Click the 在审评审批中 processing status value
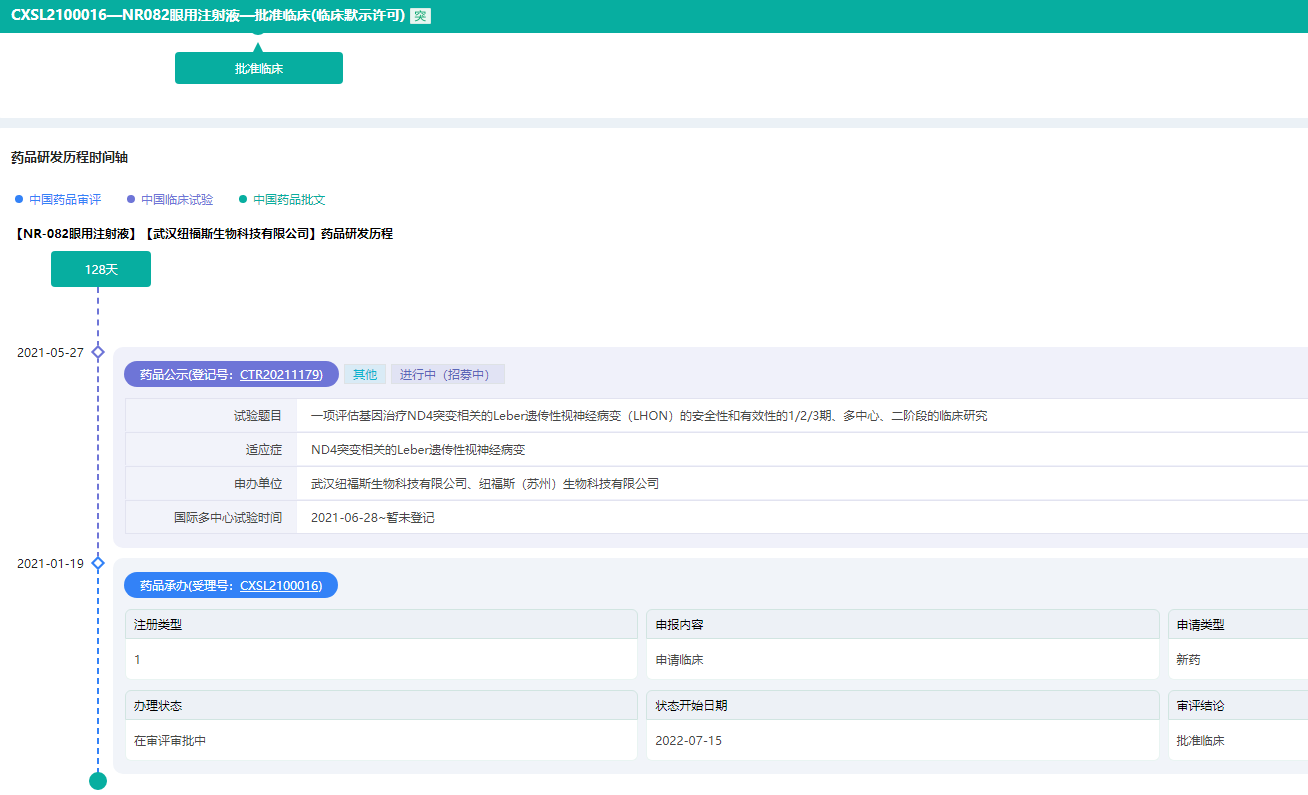This screenshot has width=1308, height=795. pyautogui.click(x=170, y=741)
